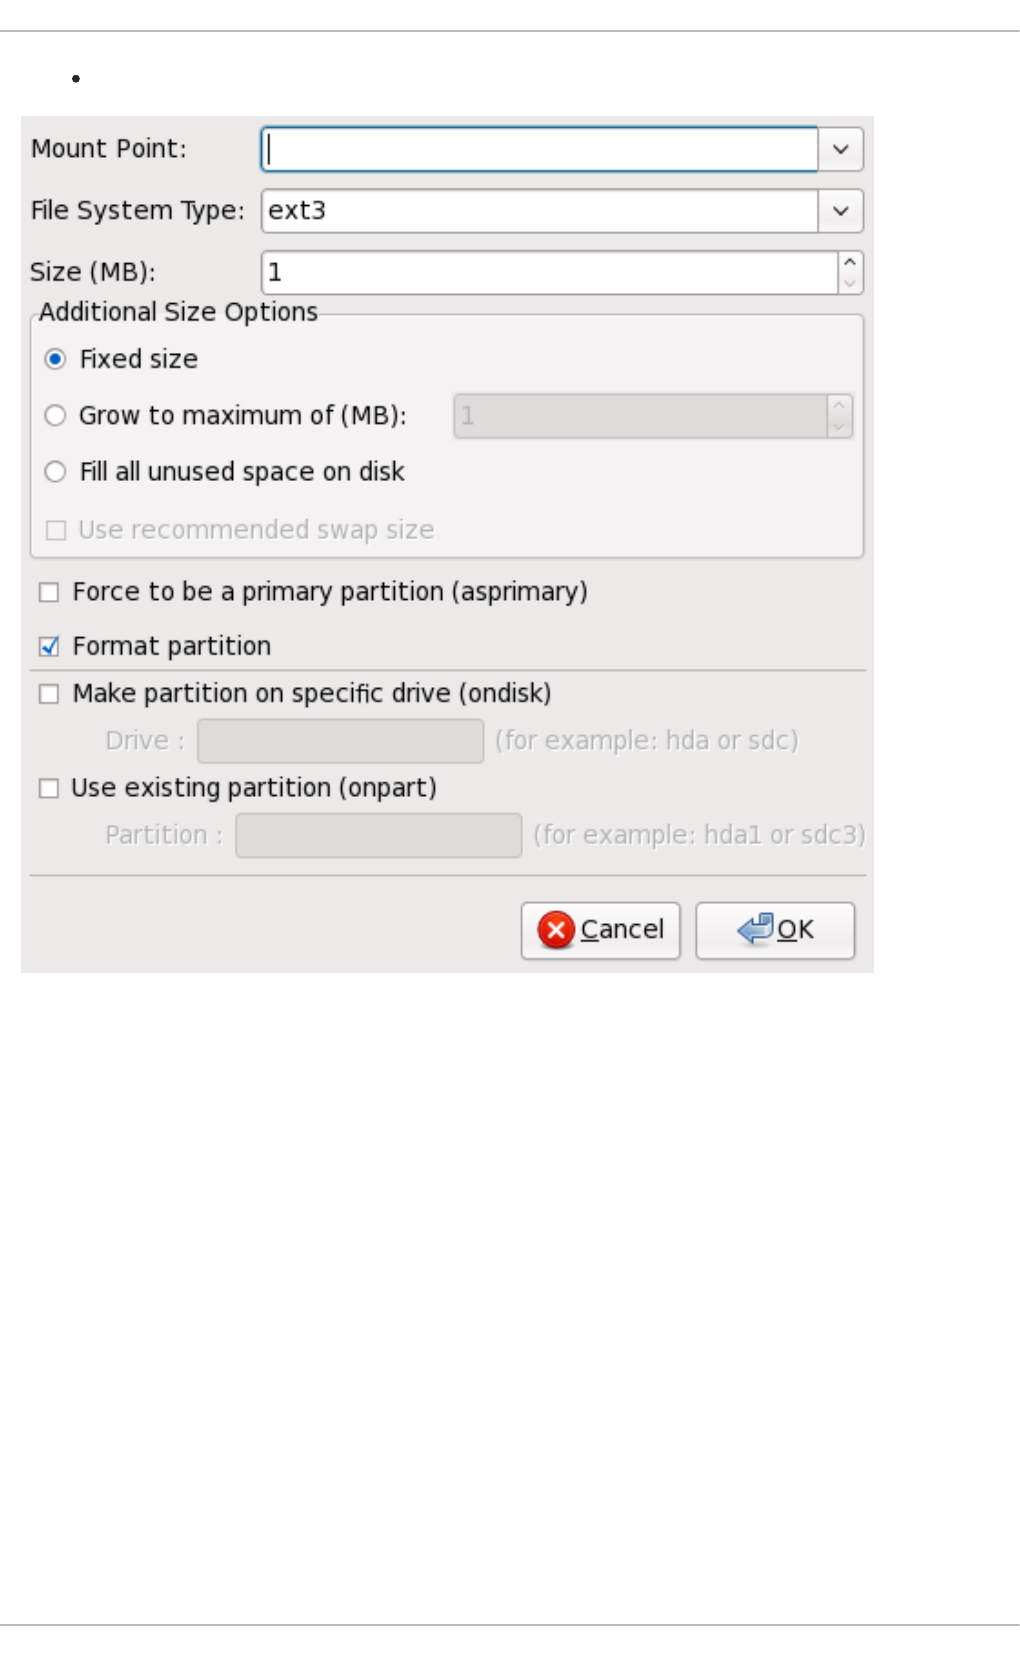Viewport: 1020px width, 1656px height.
Task: Open the Mount Point dropdown arrow
Action: pos(841,149)
